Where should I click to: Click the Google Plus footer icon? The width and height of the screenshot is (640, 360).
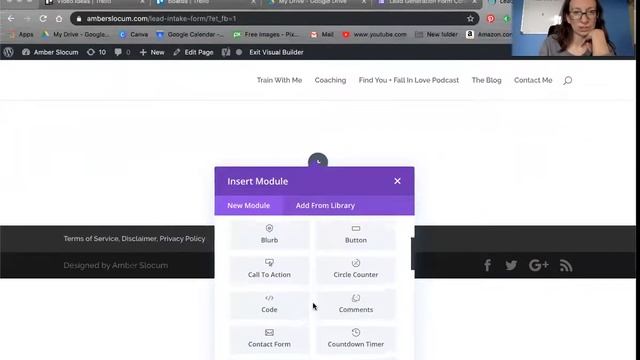[x=538, y=265]
